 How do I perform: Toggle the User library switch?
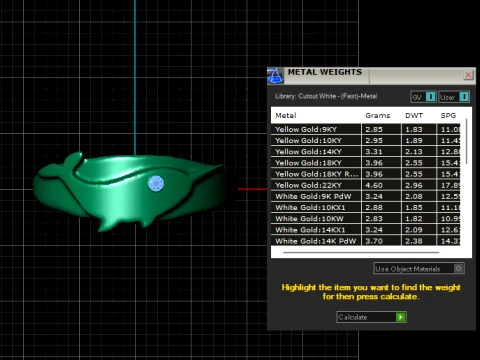pyautogui.click(x=454, y=97)
